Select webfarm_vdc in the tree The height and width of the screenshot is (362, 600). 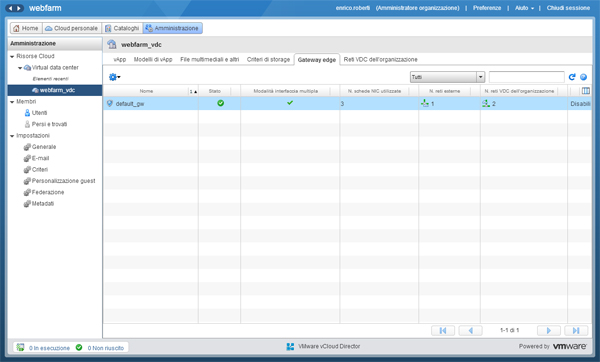(55, 90)
